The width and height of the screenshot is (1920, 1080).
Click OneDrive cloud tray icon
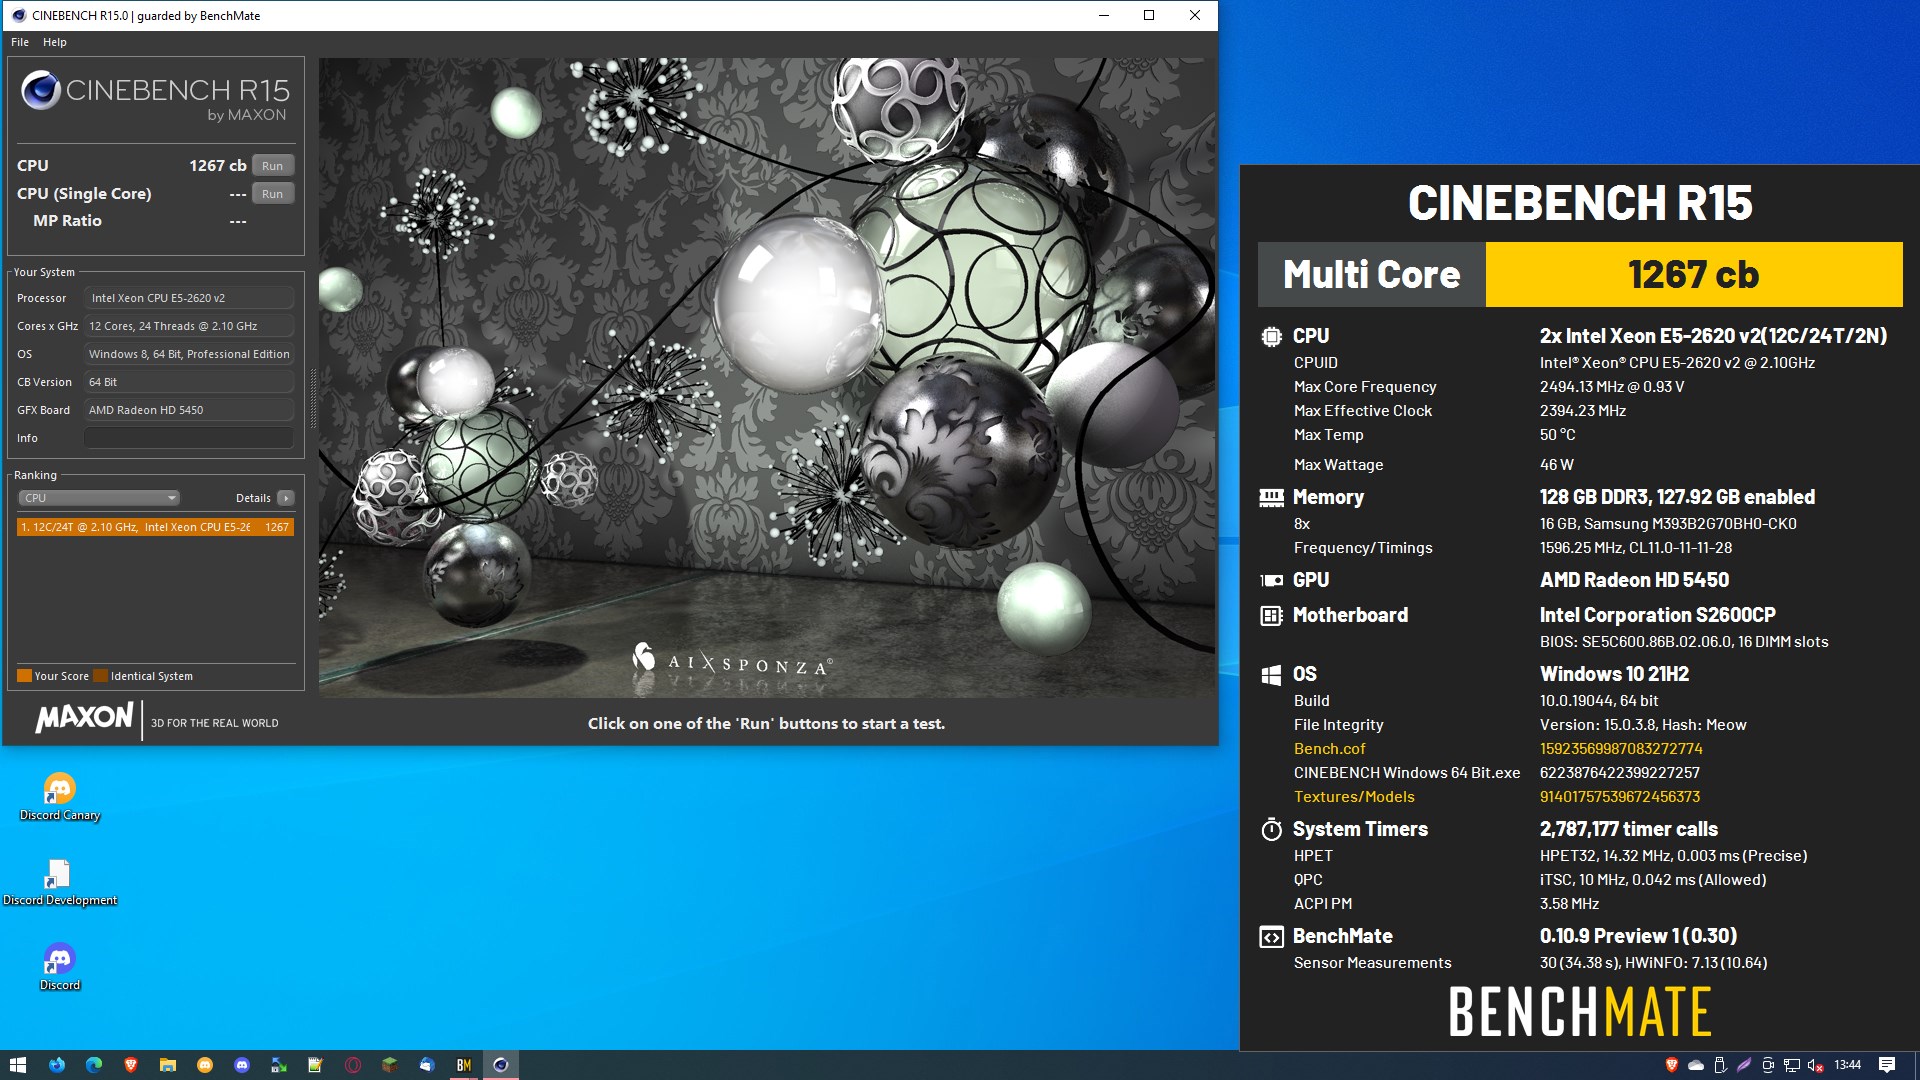pos(1696,1065)
